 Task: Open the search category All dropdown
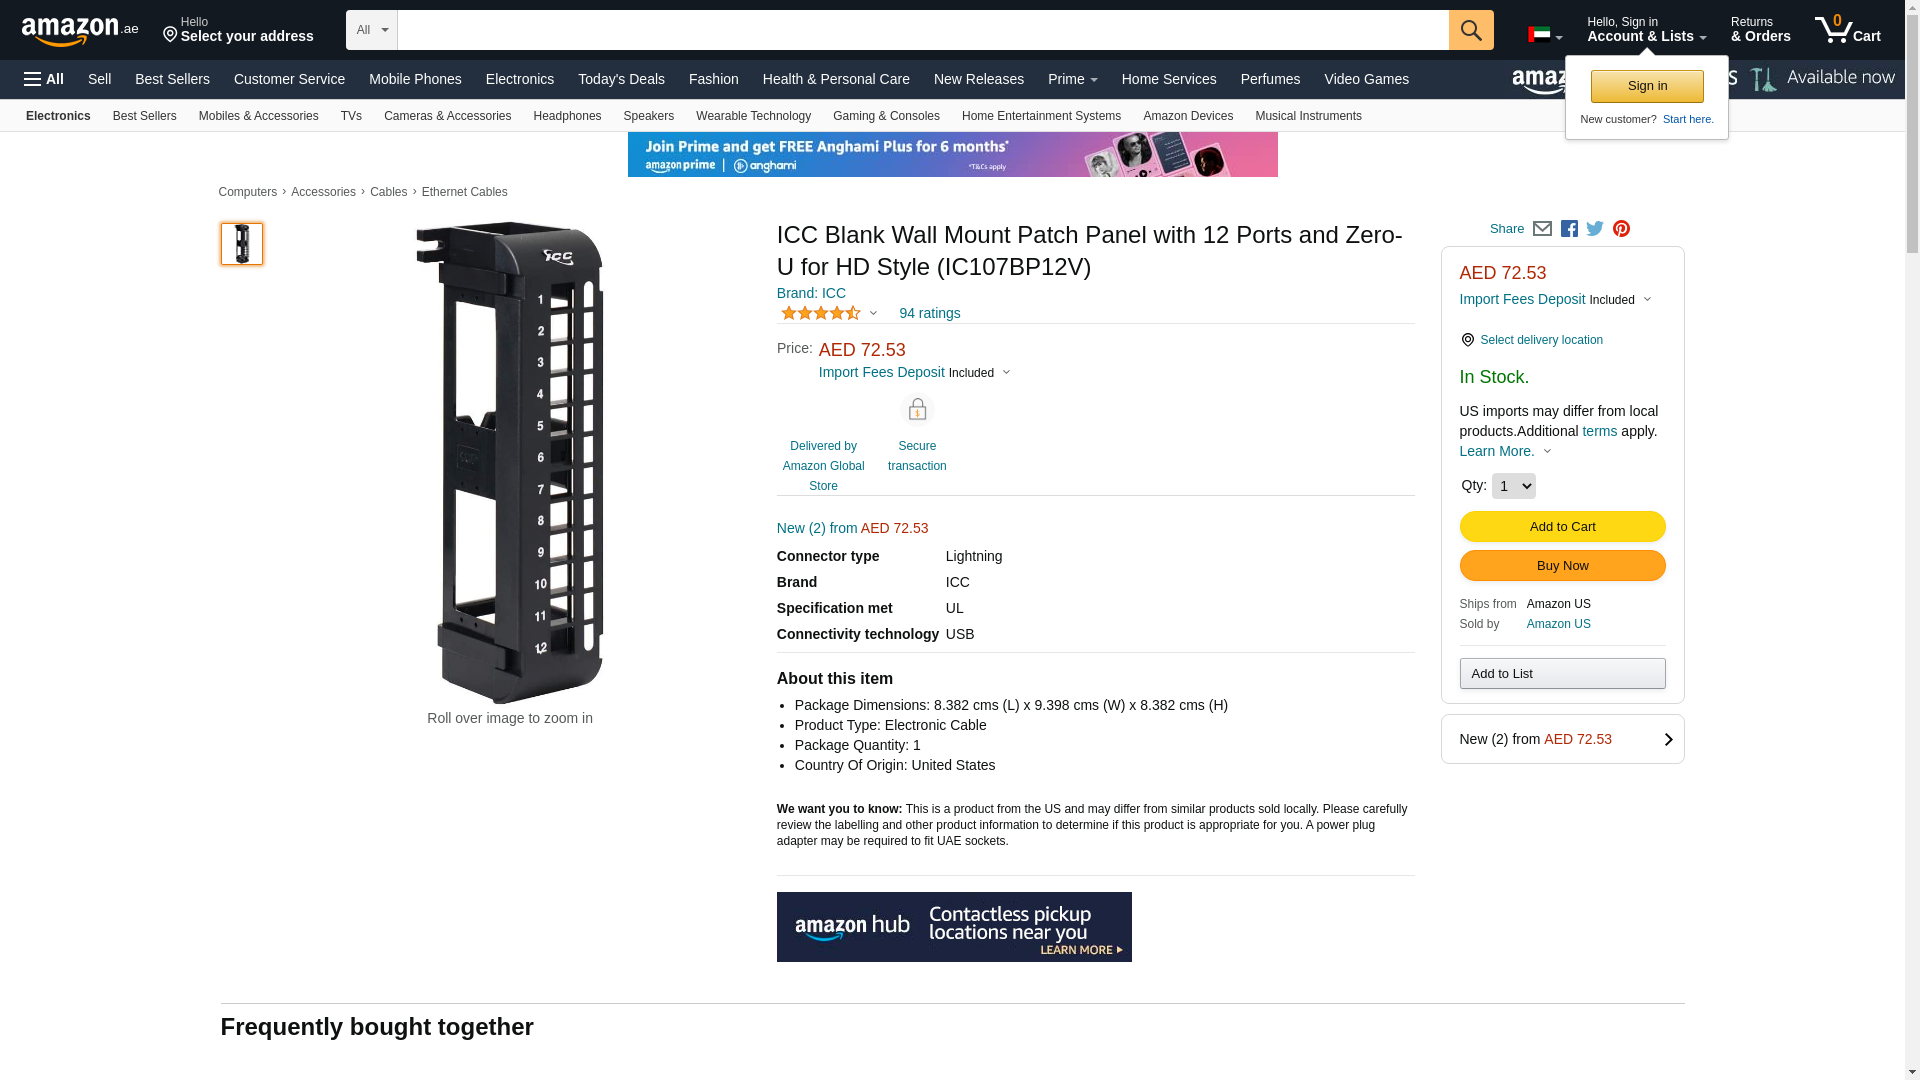pos(371,30)
